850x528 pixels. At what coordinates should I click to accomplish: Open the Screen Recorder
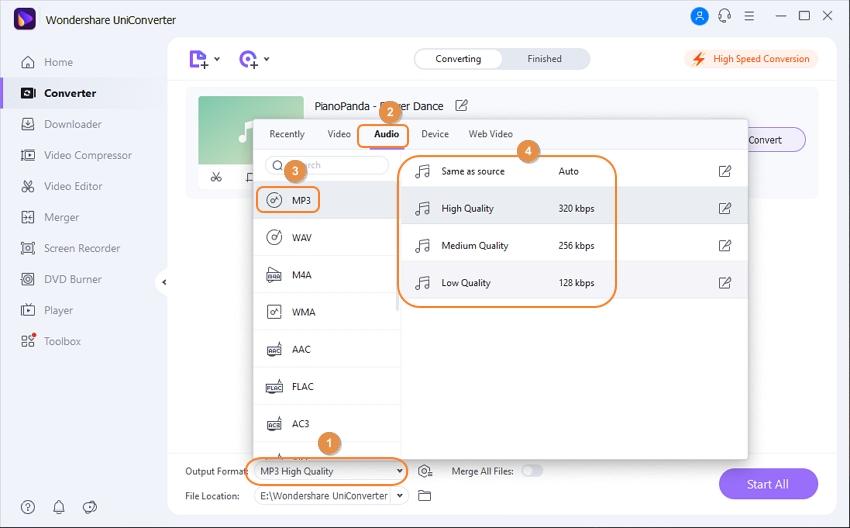70,248
